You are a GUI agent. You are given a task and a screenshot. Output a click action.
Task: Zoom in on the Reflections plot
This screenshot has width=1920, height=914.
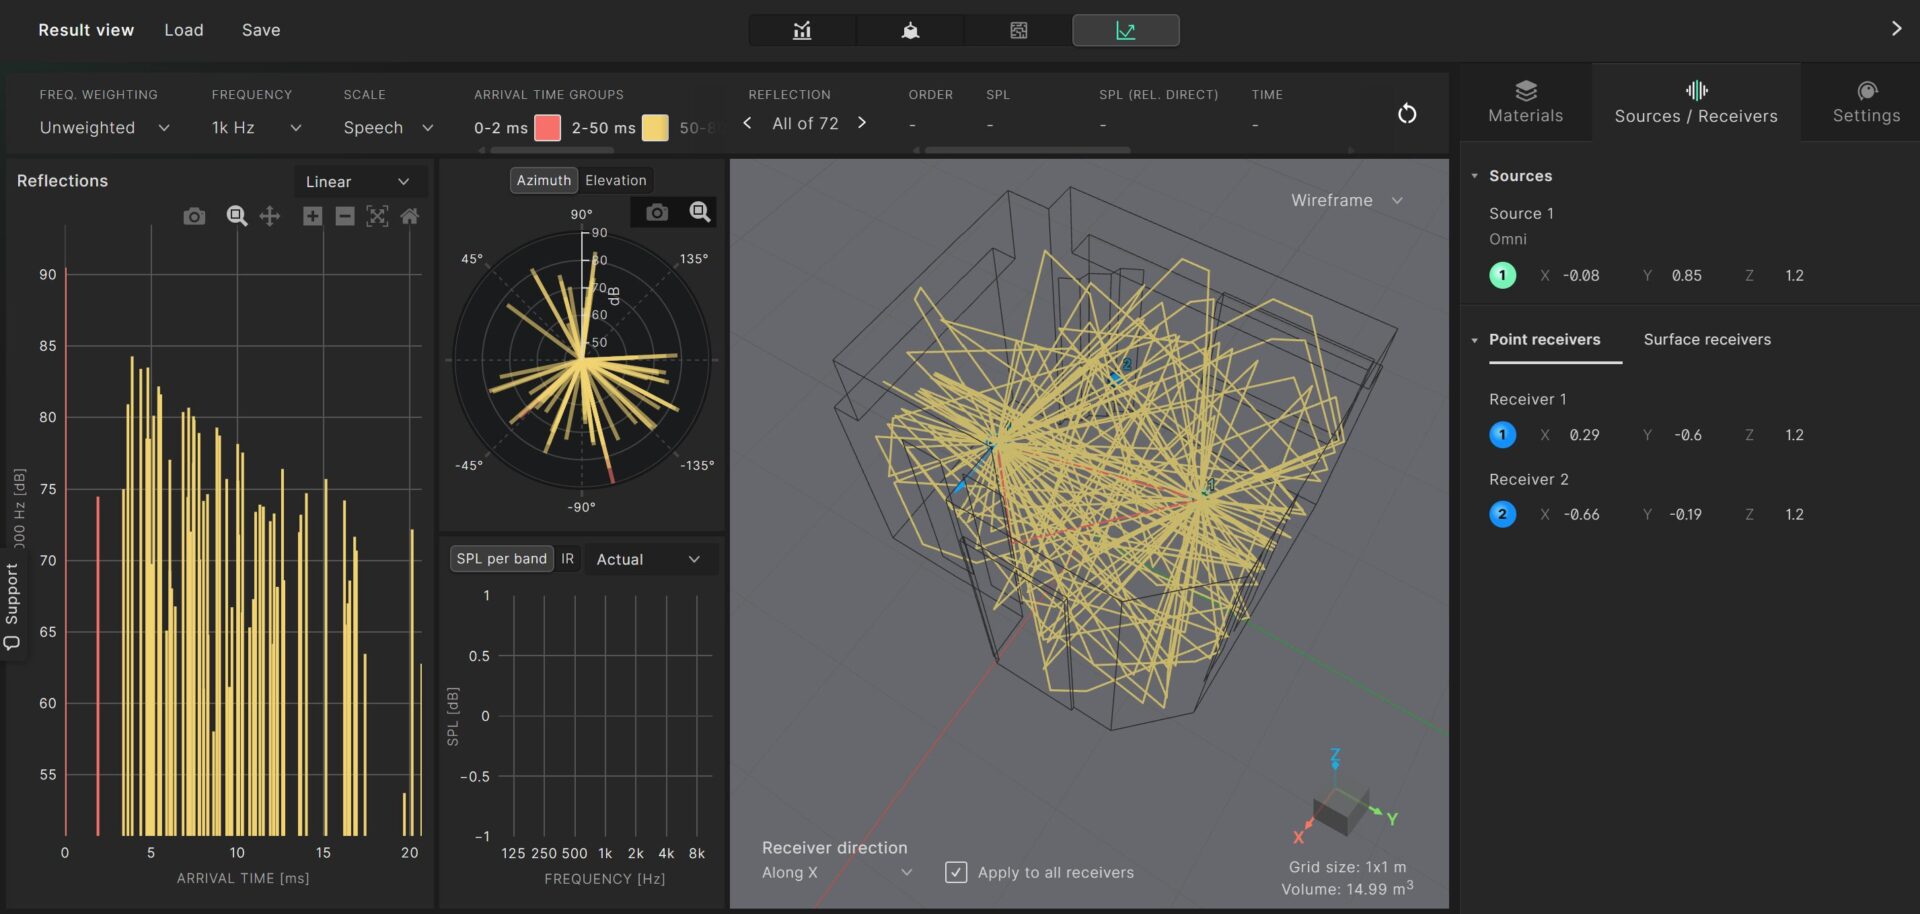(312, 216)
